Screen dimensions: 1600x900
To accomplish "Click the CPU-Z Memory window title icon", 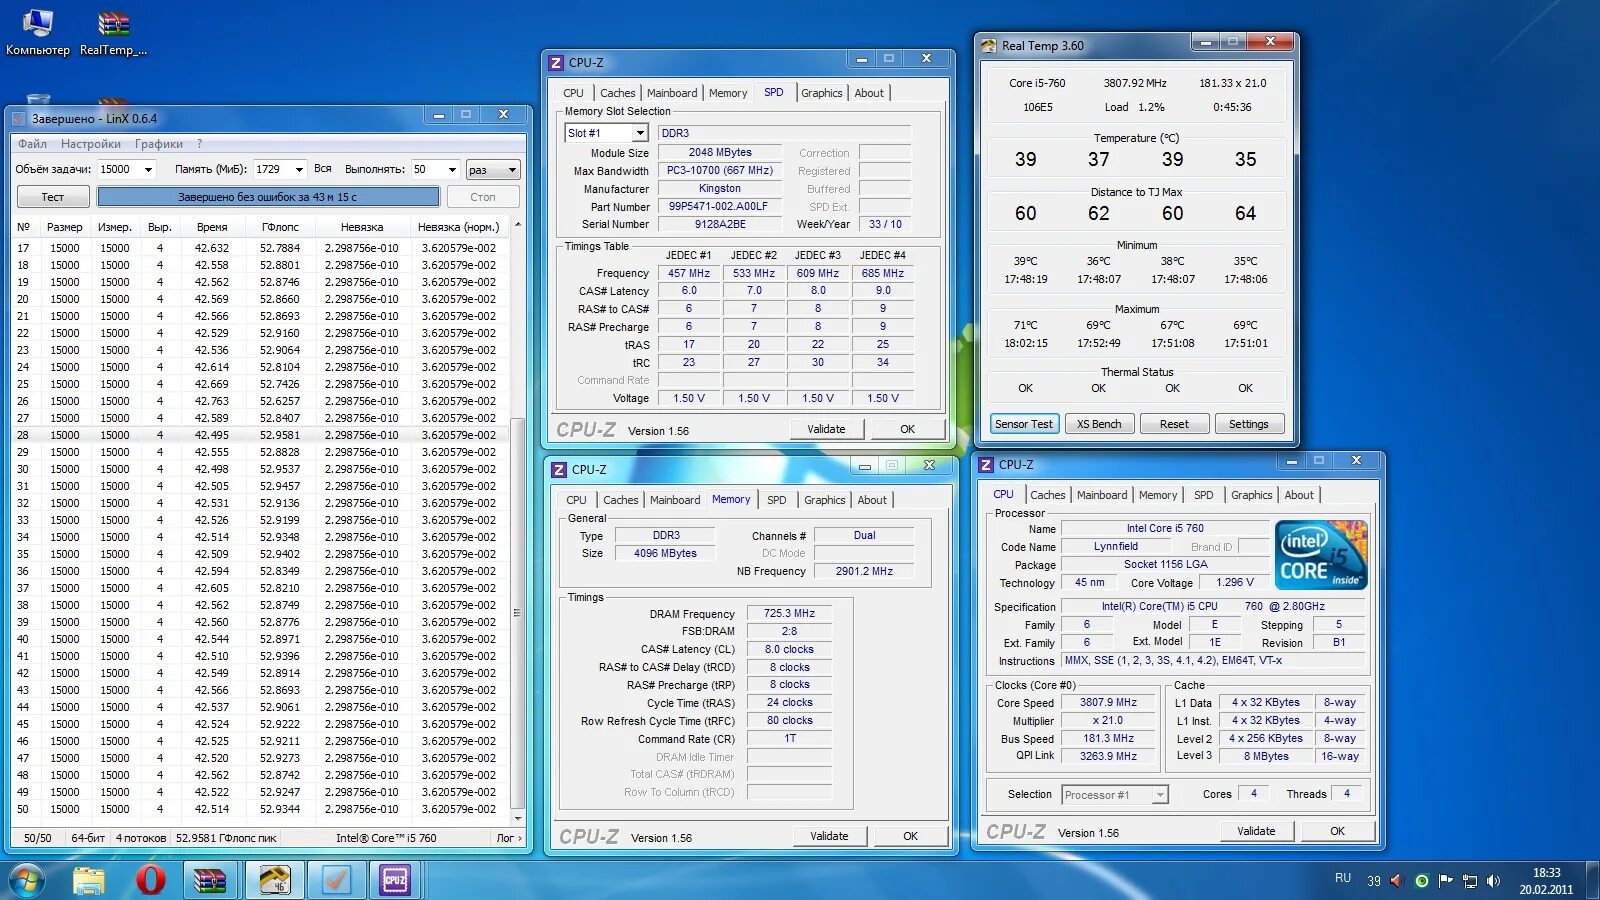I will tap(559, 469).
